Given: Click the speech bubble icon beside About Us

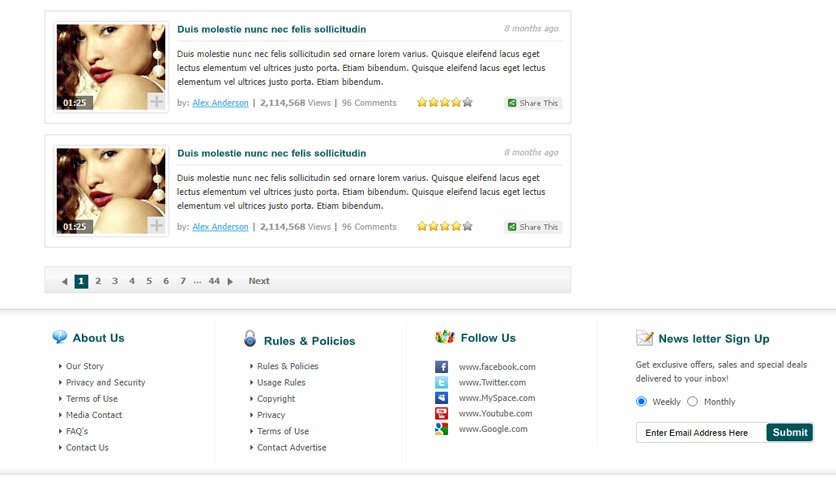Looking at the screenshot, I should coord(60,337).
